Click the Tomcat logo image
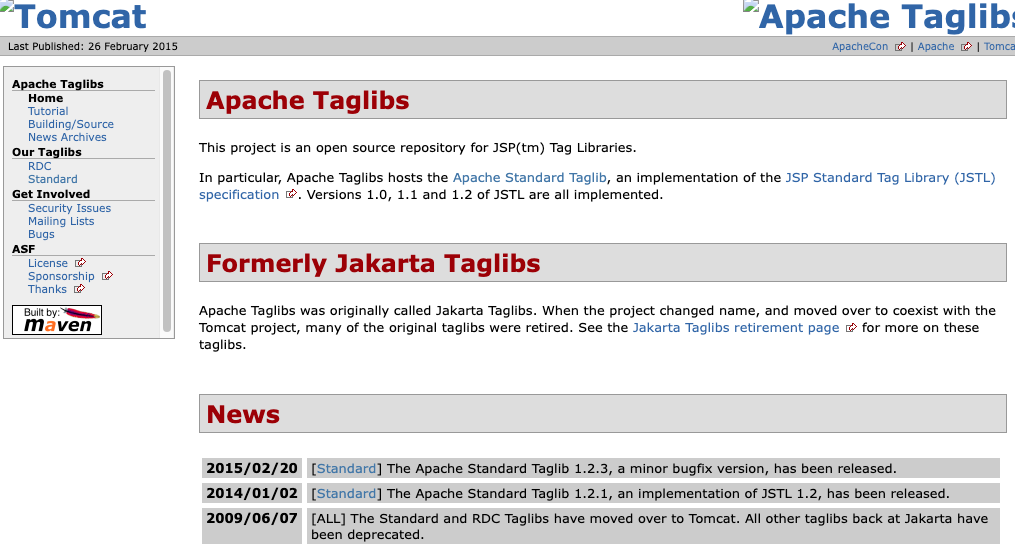 click(73, 16)
